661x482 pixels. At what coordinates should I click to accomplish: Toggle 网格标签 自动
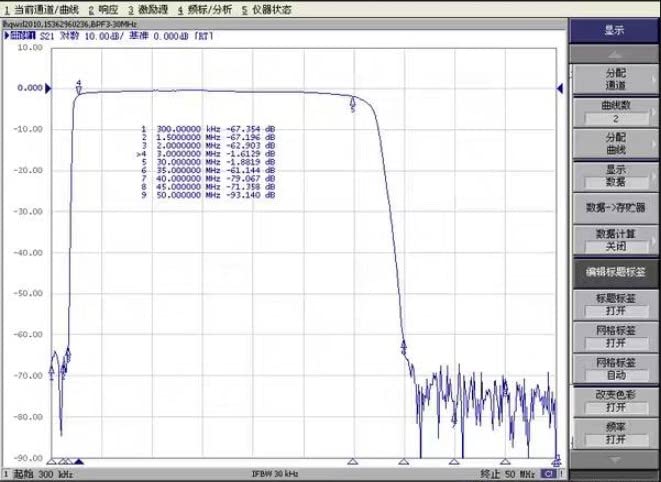click(615, 369)
